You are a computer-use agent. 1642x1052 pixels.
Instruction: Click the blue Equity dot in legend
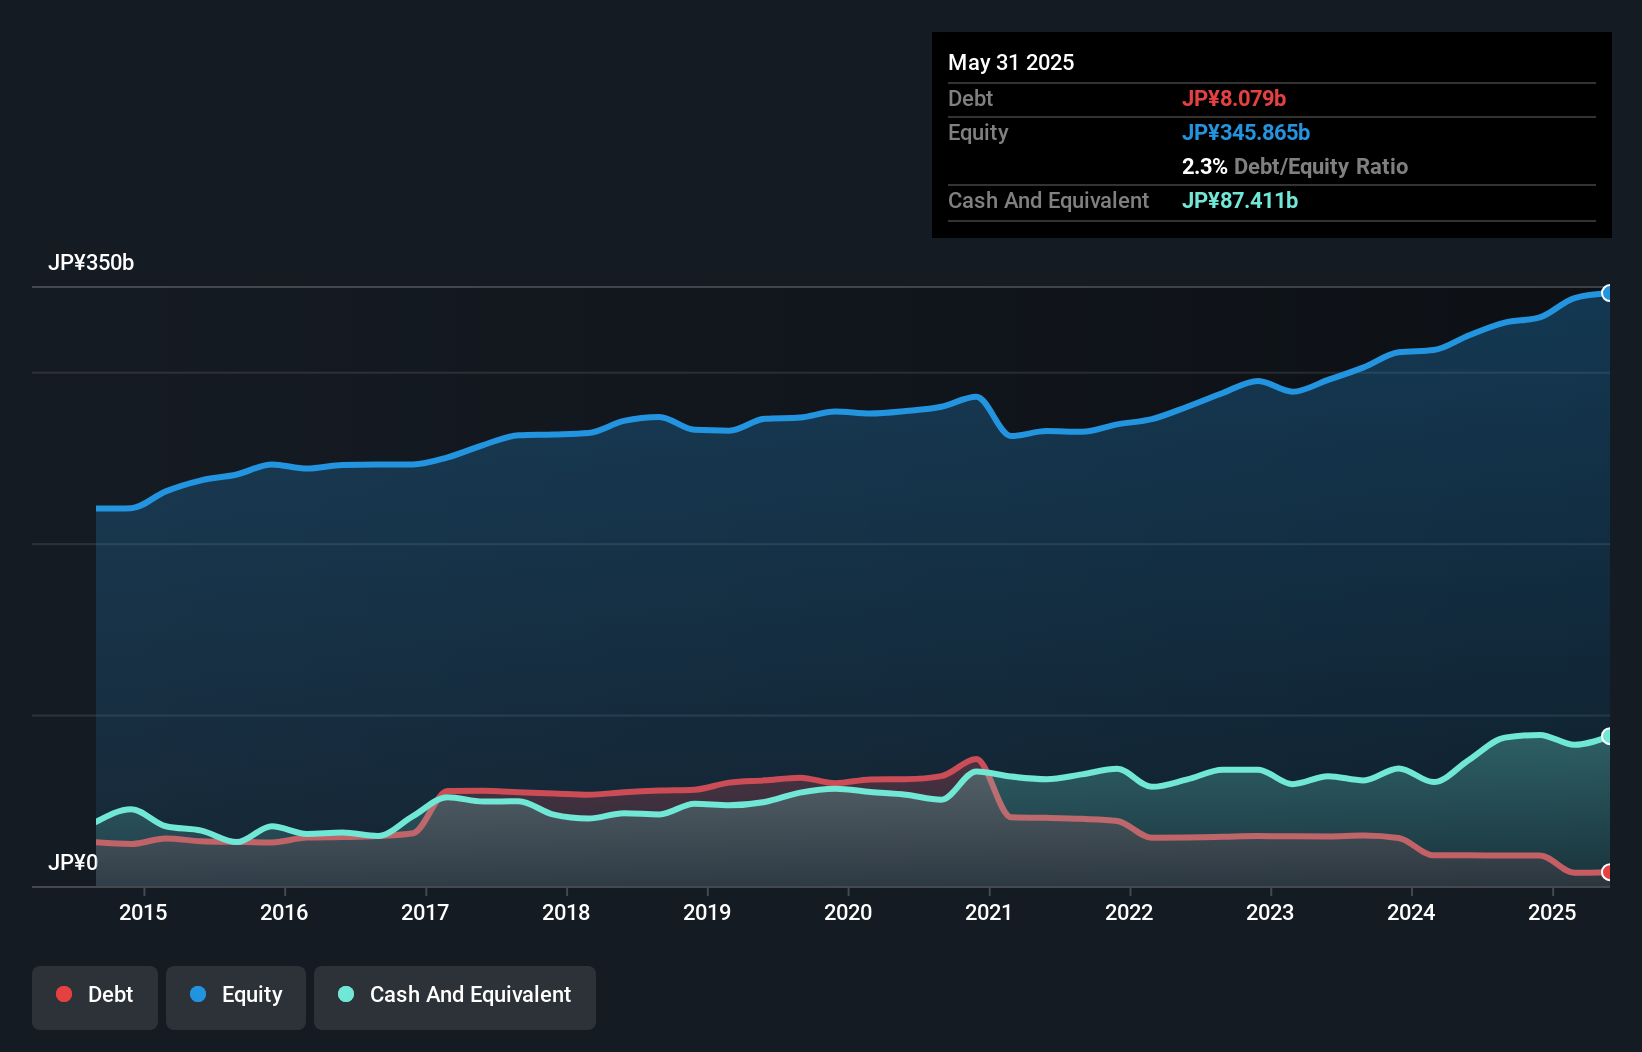tap(198, 994)
